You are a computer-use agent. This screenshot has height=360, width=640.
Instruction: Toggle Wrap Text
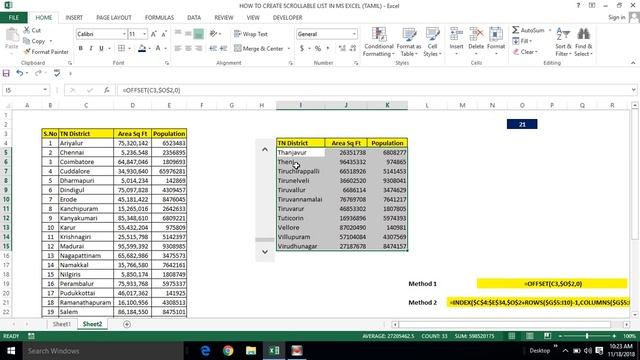(x=251, y=34)
